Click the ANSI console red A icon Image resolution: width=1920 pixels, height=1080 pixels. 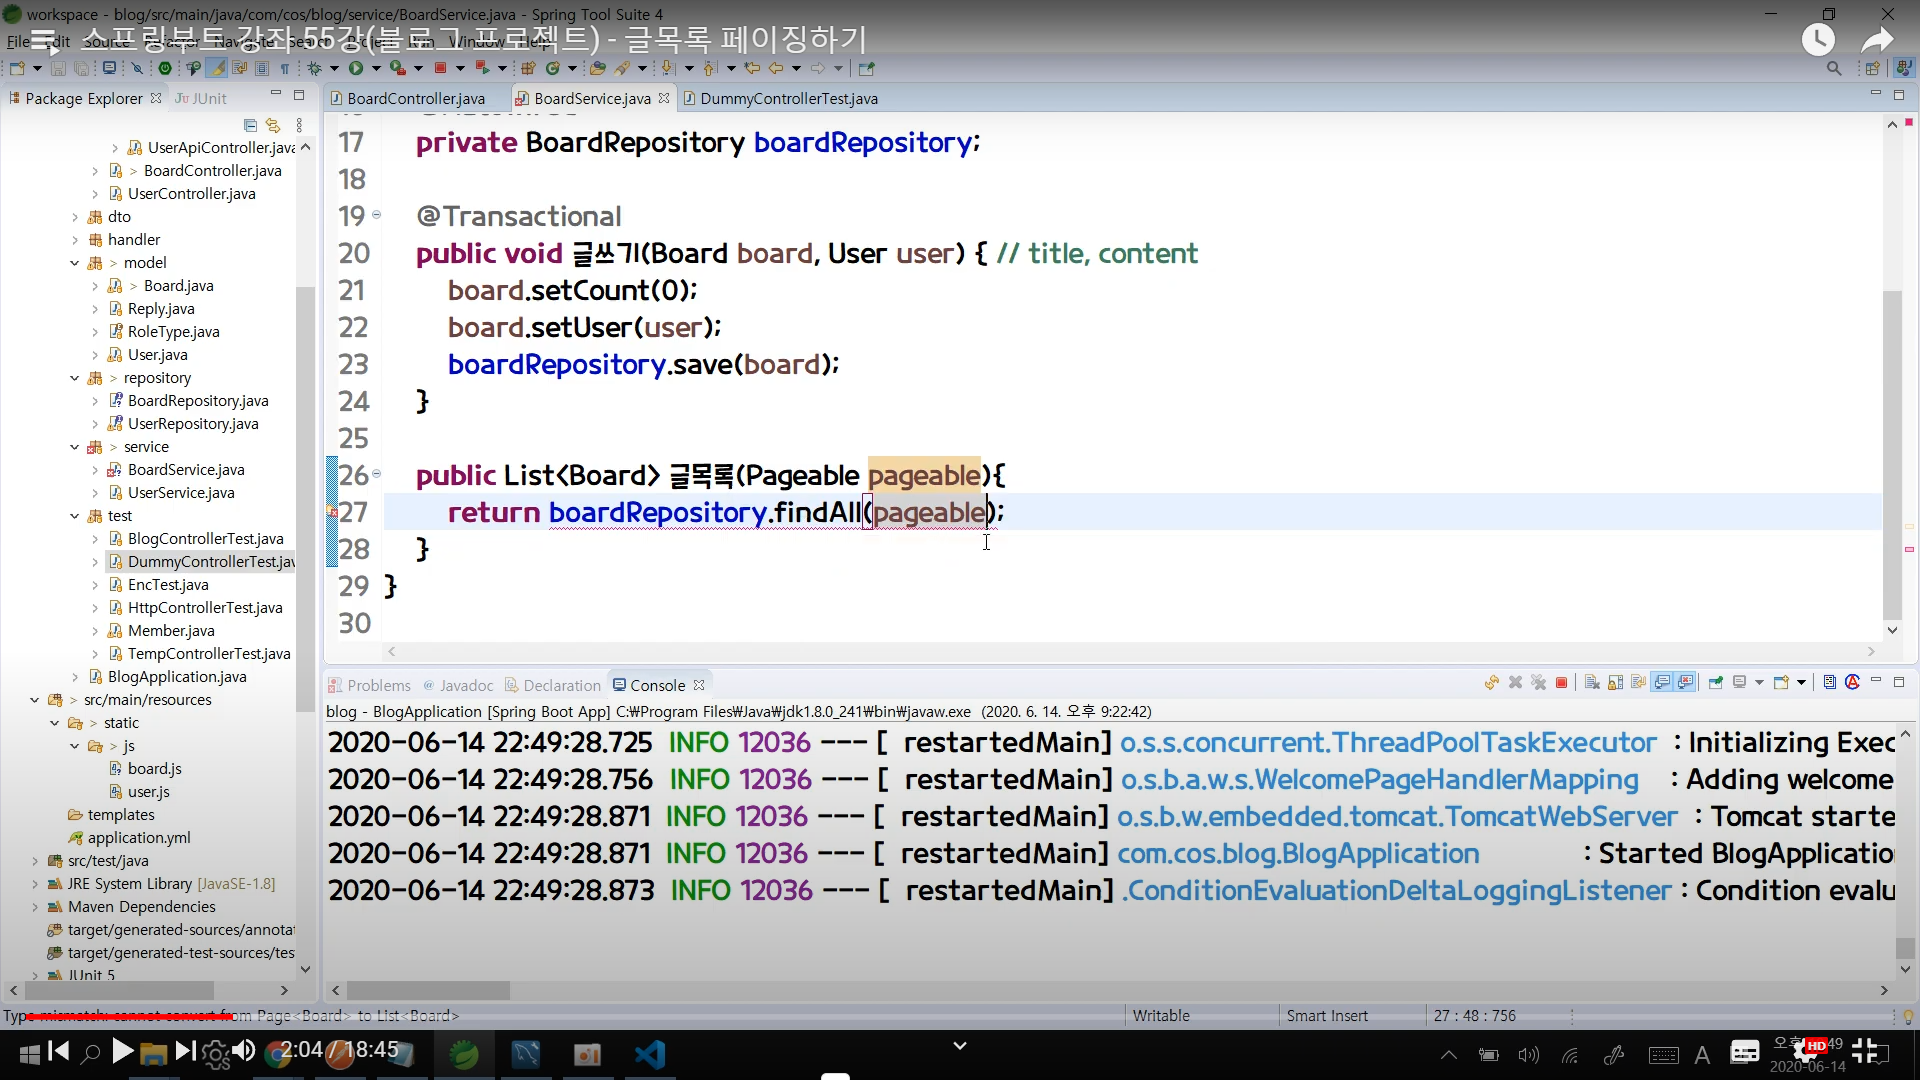point(1852,682)
